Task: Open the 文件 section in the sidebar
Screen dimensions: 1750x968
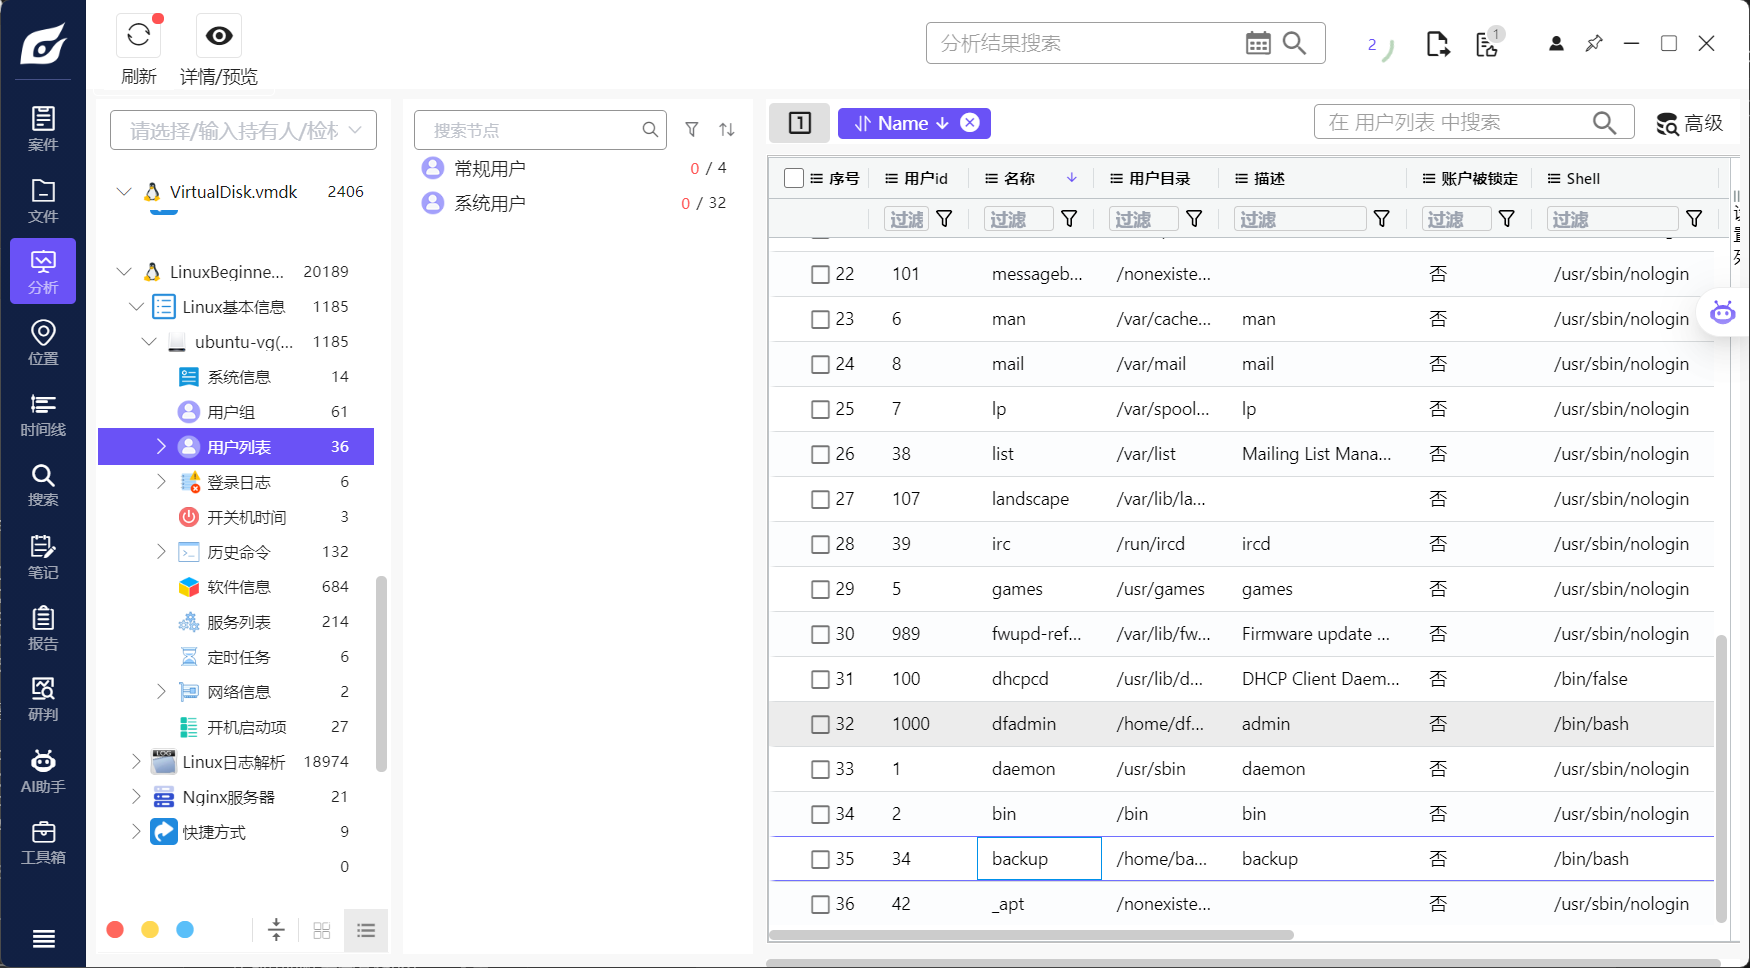Action: 43,200
